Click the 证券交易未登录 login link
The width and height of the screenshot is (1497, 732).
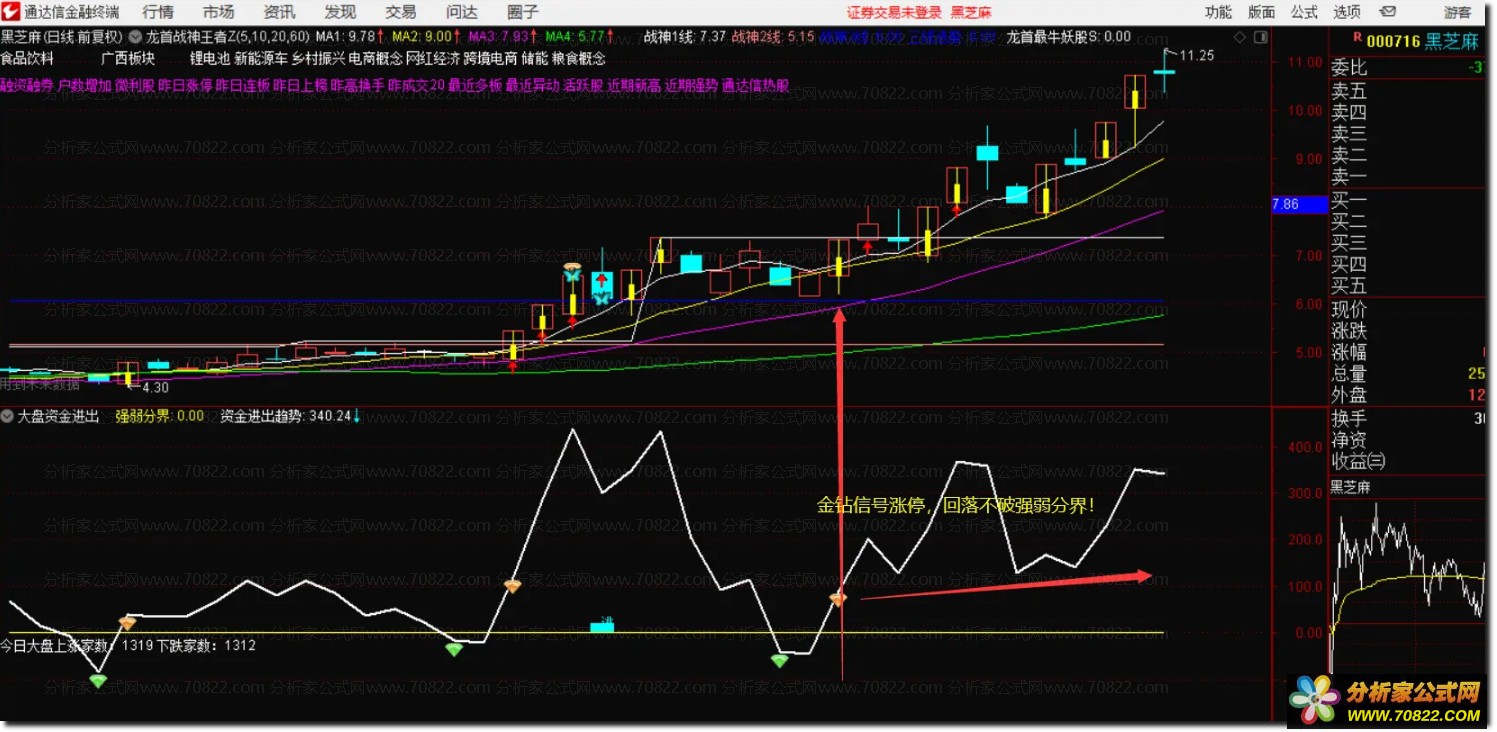tap(894, 12)
